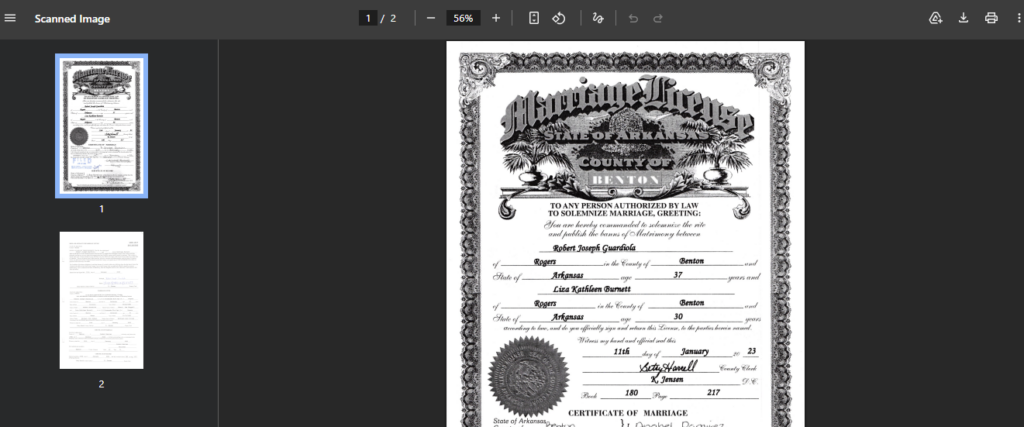Zoom out with the minus button
Image resolution: width=1024 pixels, height=427 pixels.
(430, 18)
